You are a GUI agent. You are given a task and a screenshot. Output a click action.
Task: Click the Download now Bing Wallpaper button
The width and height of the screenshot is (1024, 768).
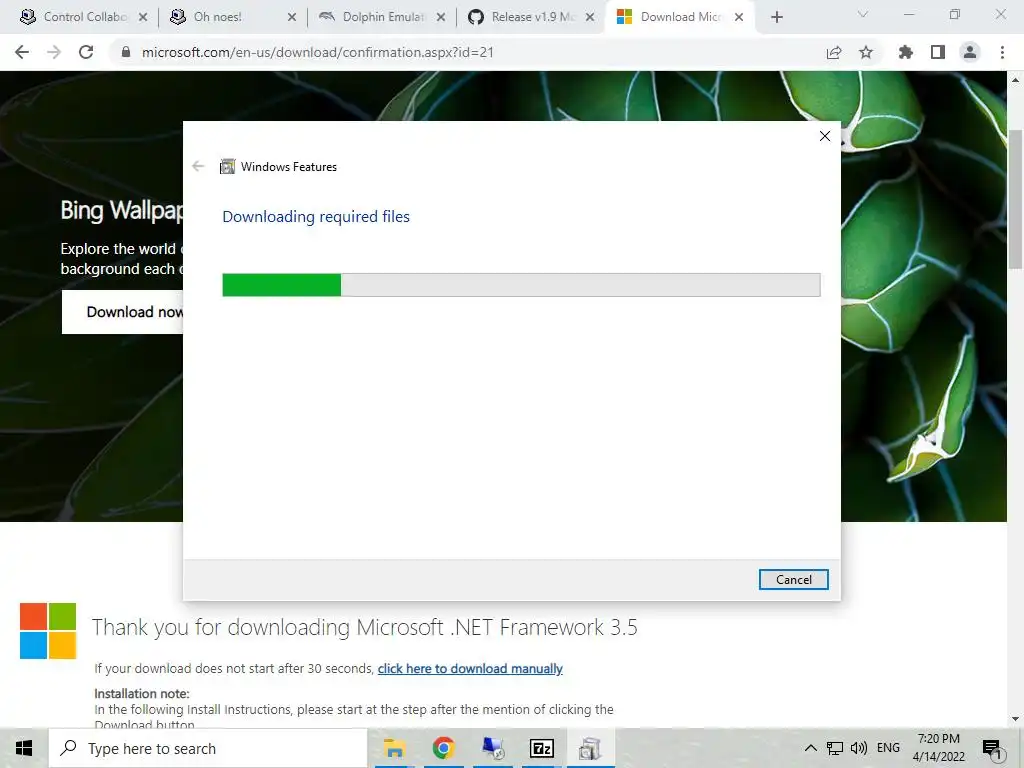(123, 312)
